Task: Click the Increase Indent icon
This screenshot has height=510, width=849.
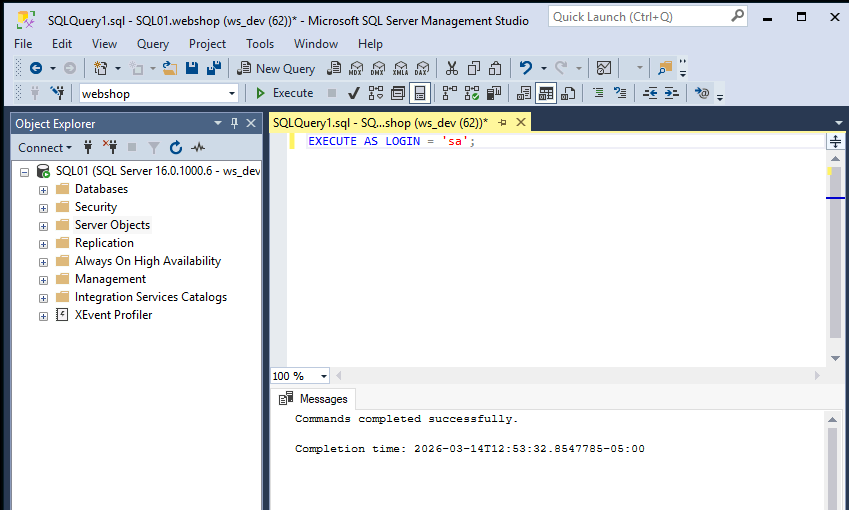Action: tap(671, 93)
